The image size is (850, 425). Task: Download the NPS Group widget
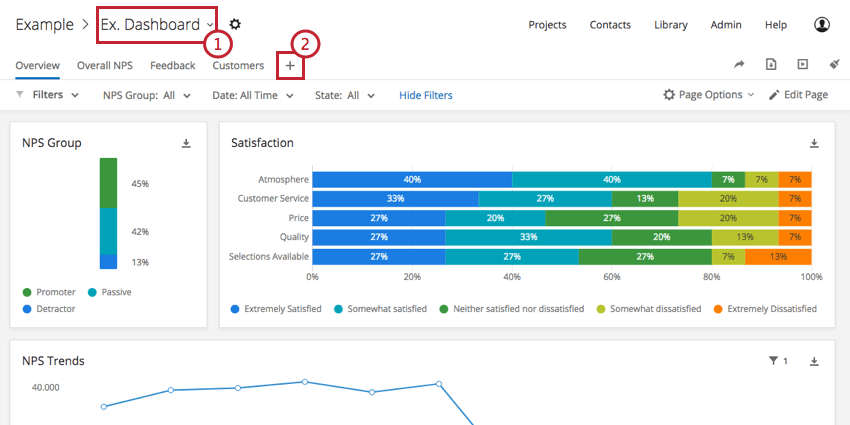click(x=186, y=144)
